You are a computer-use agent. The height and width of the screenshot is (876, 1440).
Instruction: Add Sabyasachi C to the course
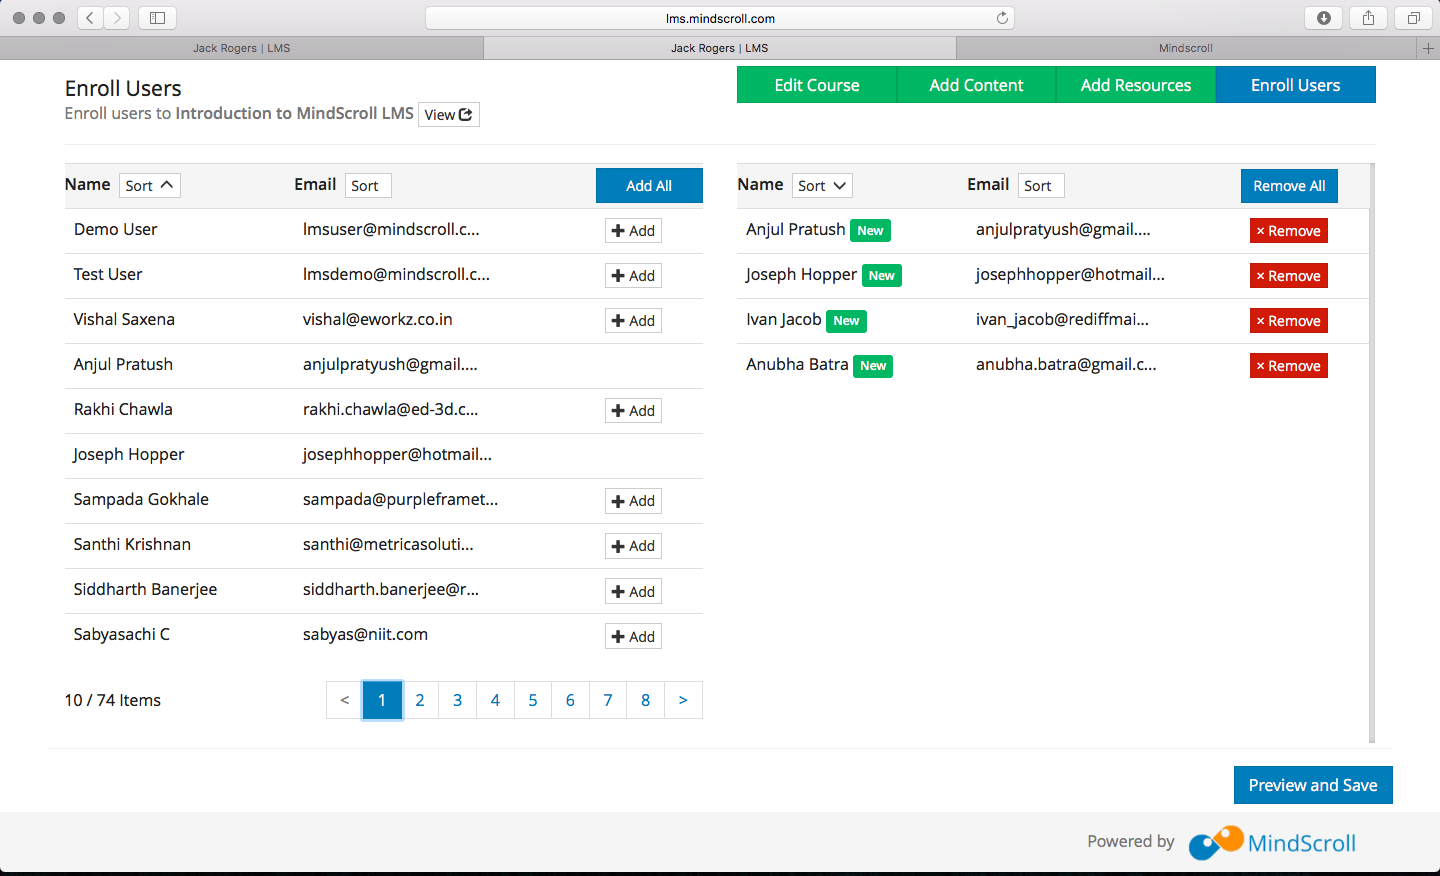[x=633, y=637]
